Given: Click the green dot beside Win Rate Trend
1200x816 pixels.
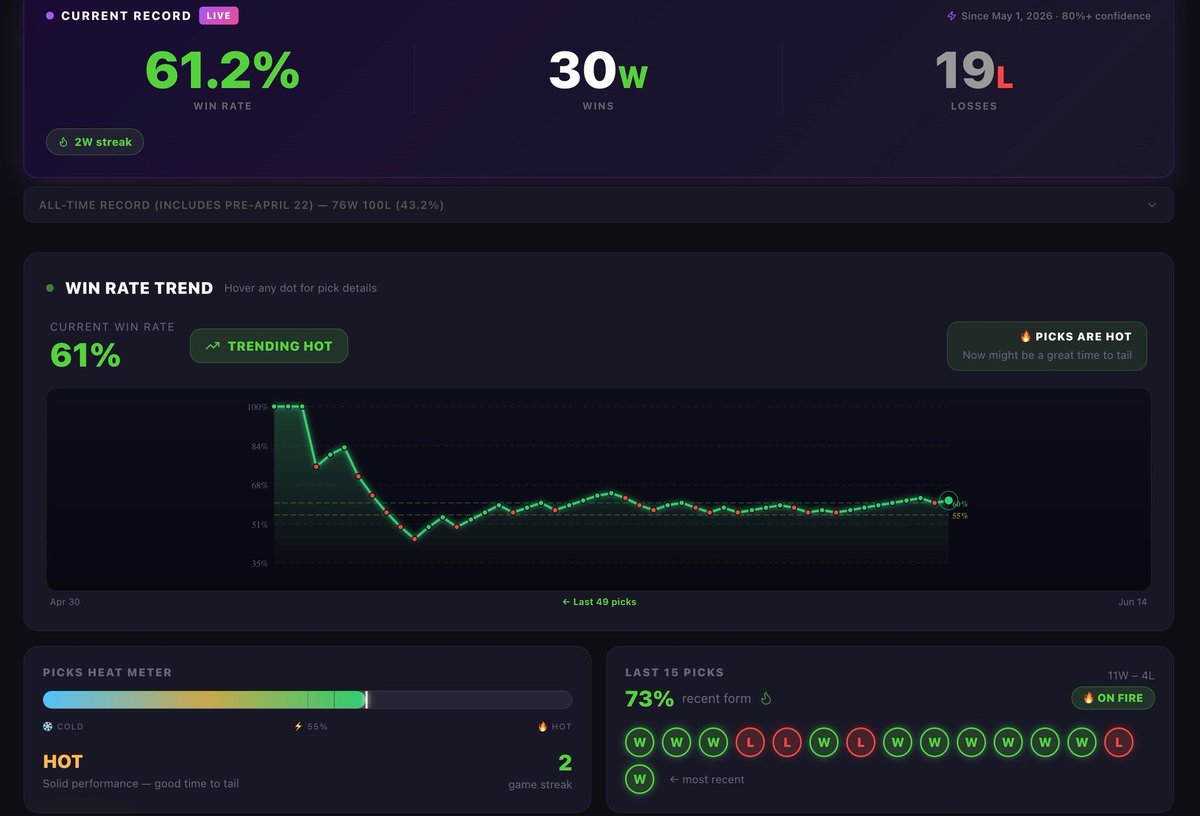Looking at the screenshot, I should point(50,288).
